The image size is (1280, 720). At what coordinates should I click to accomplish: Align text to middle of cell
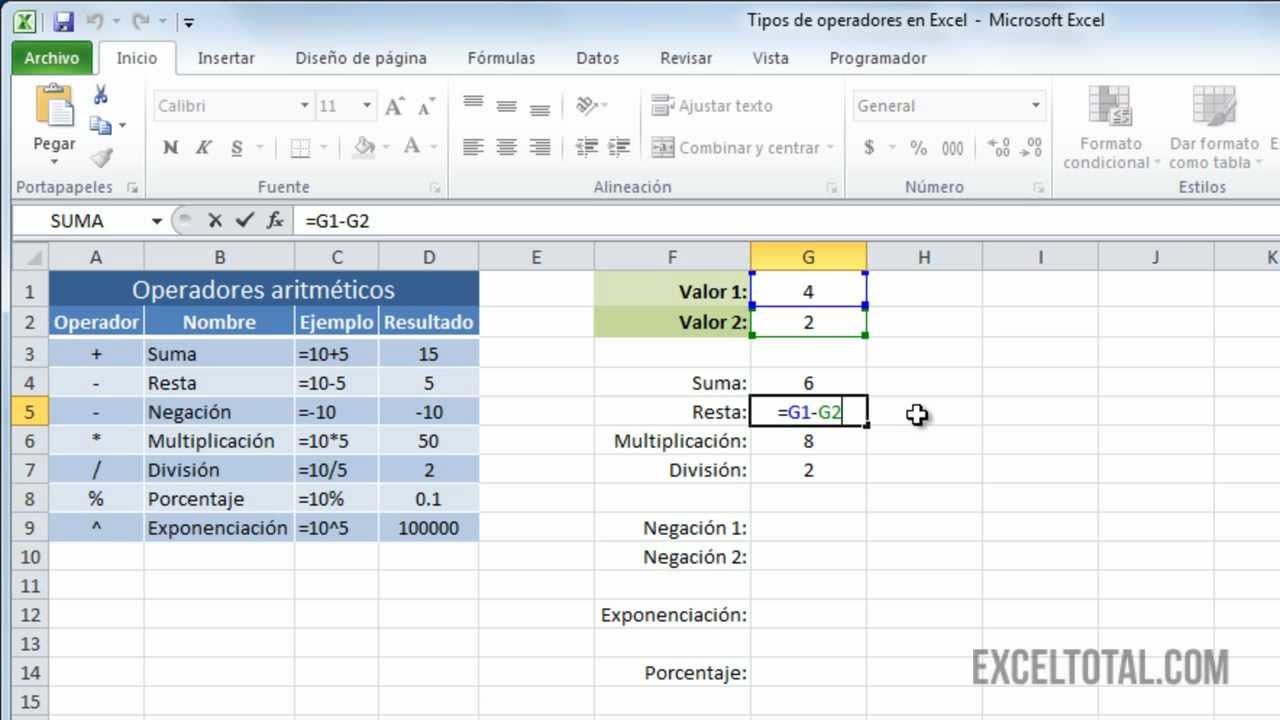pyautogui.click(x=507, y=106)
